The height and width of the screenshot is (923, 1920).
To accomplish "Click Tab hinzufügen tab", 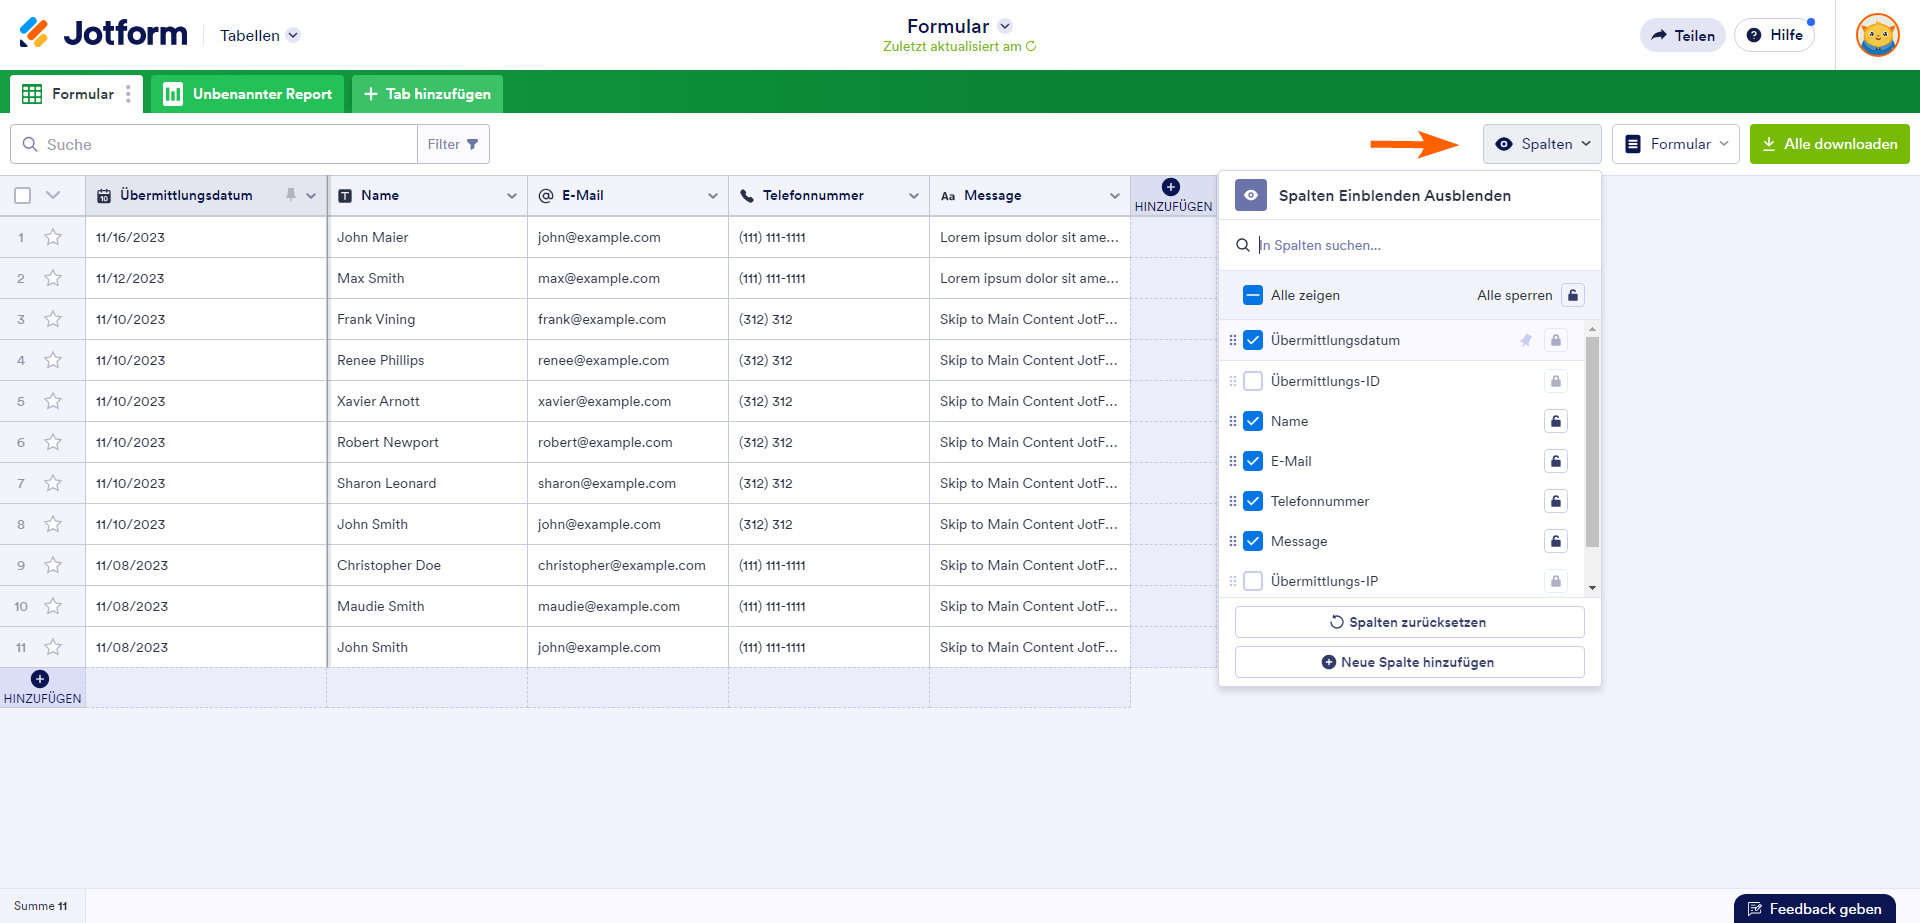I will (x=427, y=94).
